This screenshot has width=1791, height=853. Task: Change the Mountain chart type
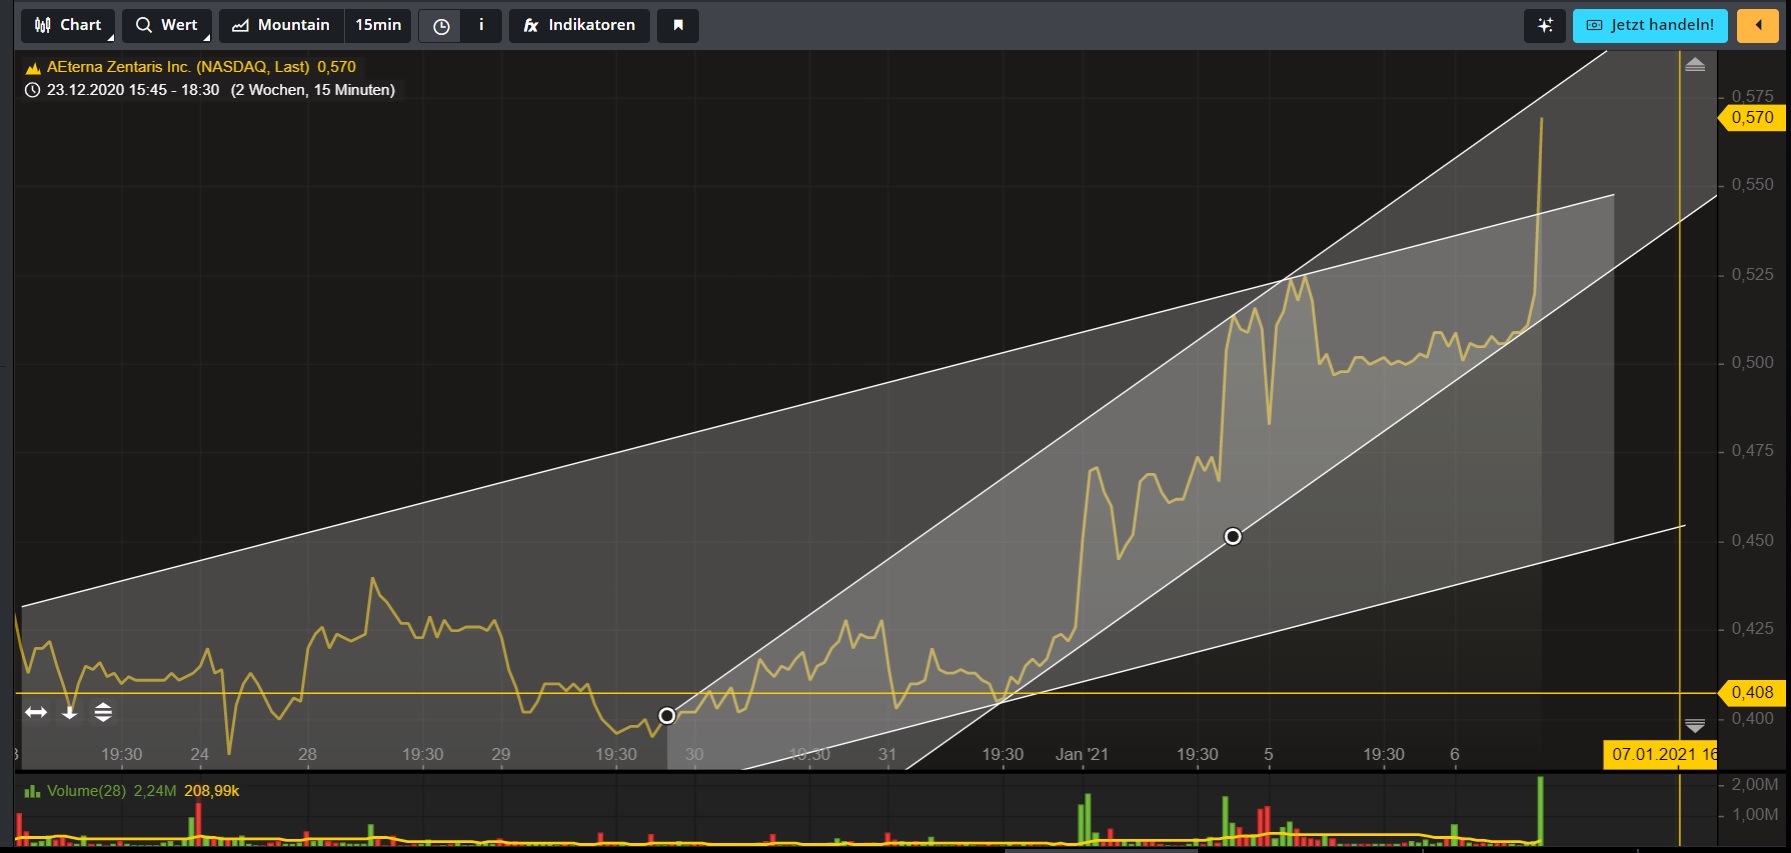(x=281, y=25)
